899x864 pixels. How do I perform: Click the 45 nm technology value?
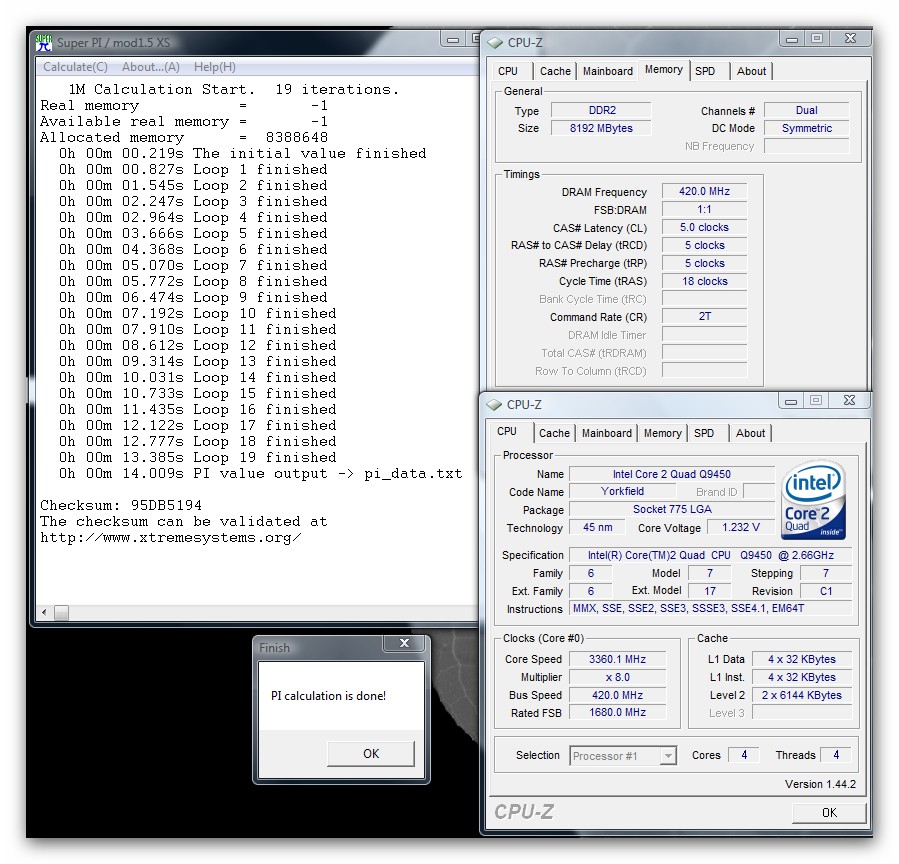pos(597,527)
